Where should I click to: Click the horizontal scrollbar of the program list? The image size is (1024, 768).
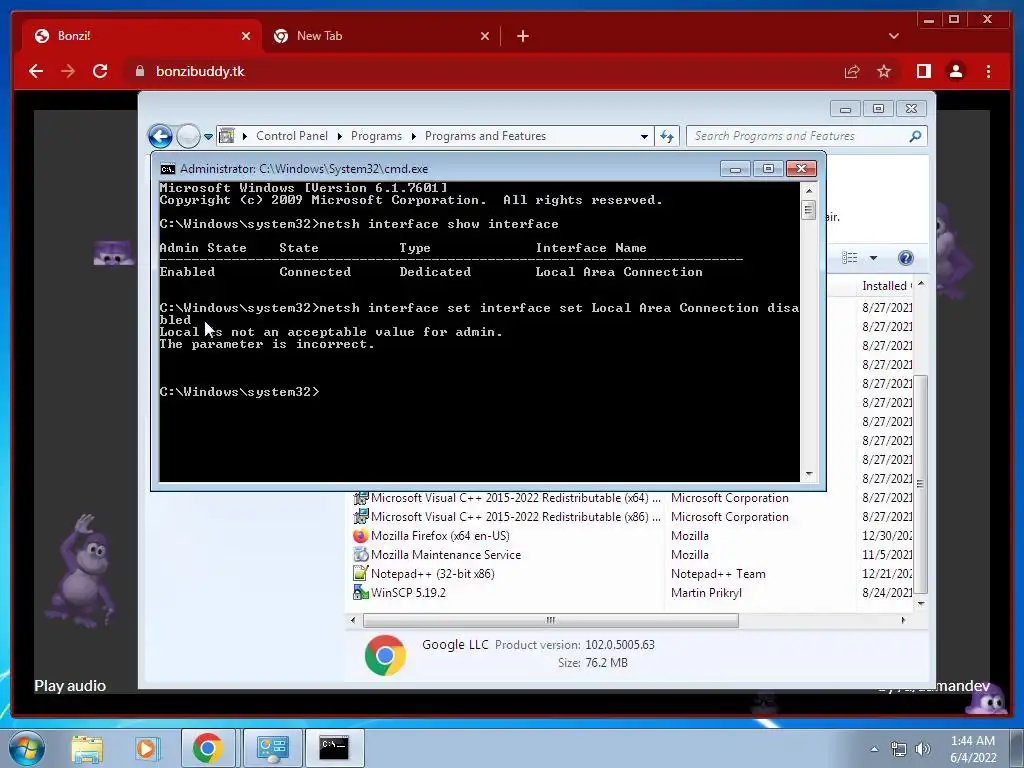point(550,620)
